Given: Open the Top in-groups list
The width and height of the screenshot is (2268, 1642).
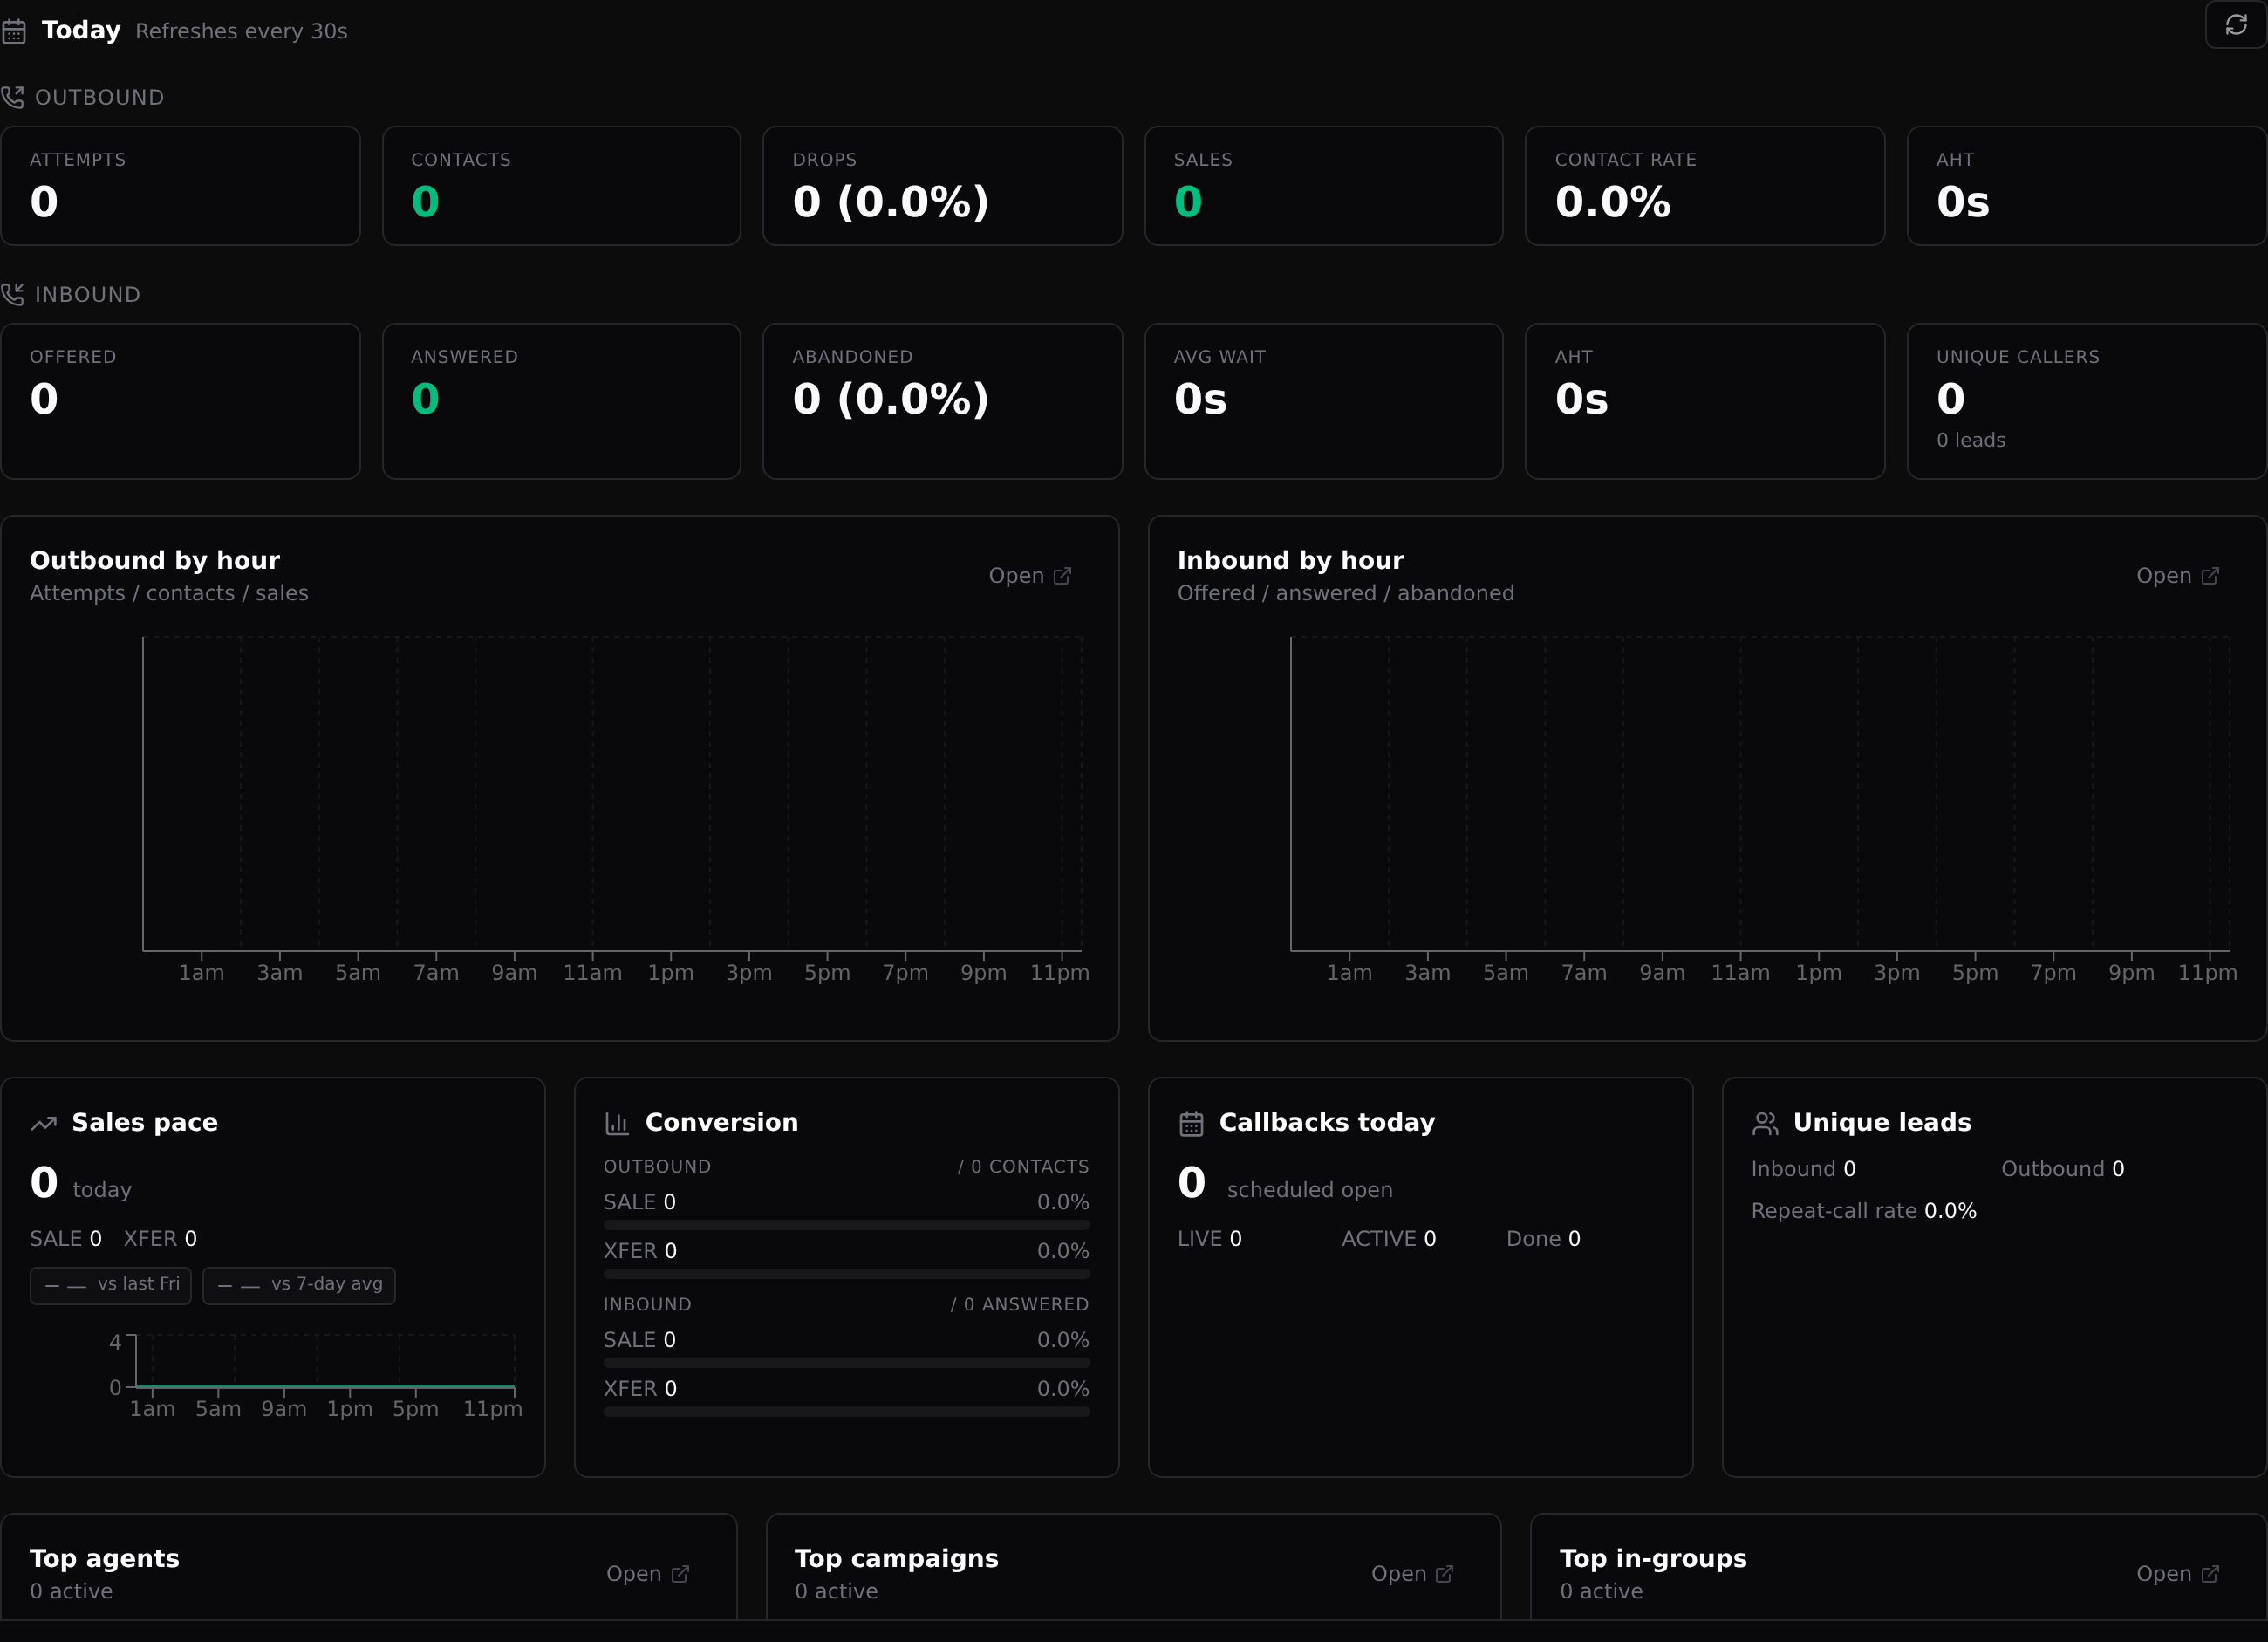Looking at the screenshot, I should pyautogui.click(x=2178, y=1574).
